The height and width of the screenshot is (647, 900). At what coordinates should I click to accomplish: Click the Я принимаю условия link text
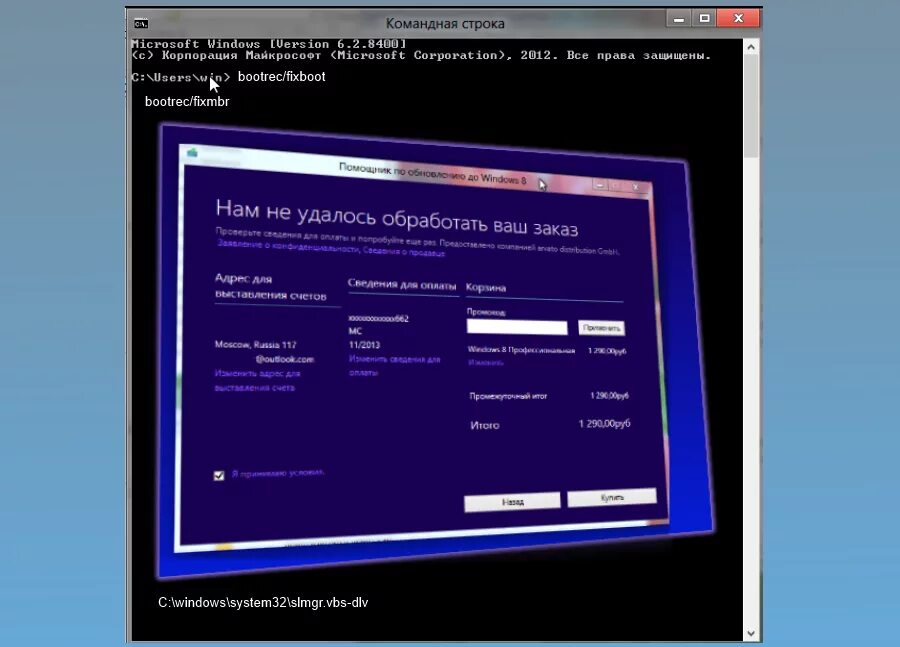pyautogui.click(x=278, y=473)
